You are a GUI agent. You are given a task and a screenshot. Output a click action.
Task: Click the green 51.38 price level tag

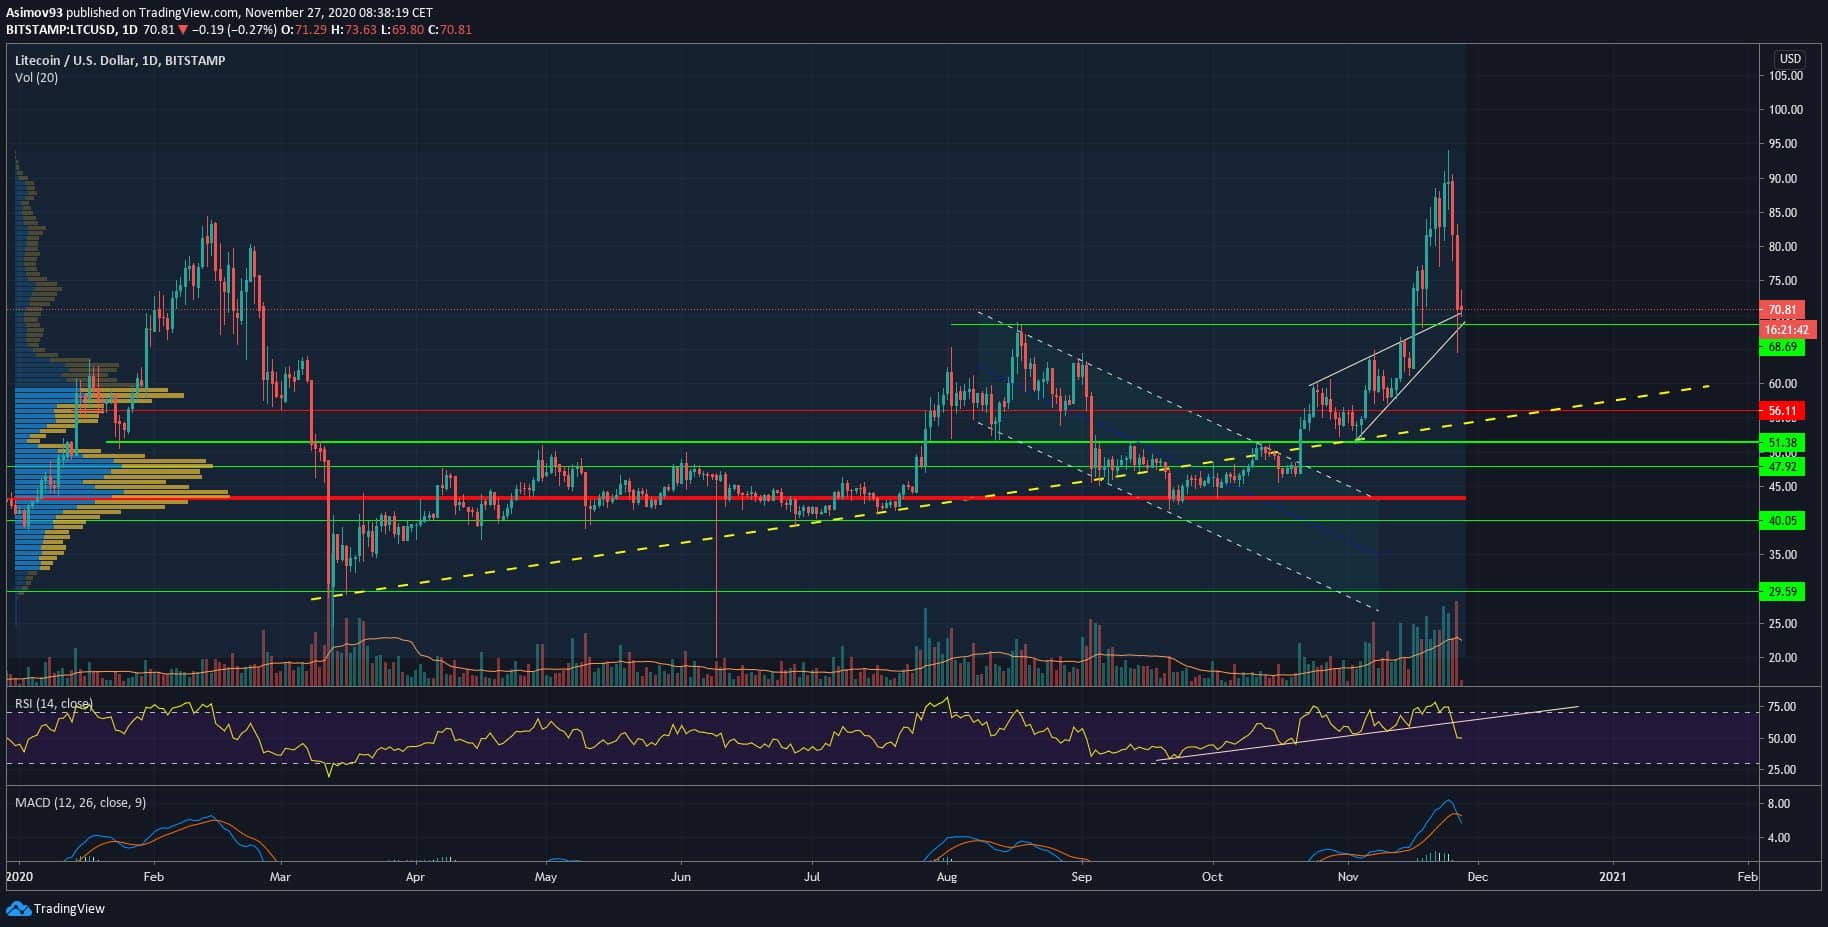click(1783, 443)
